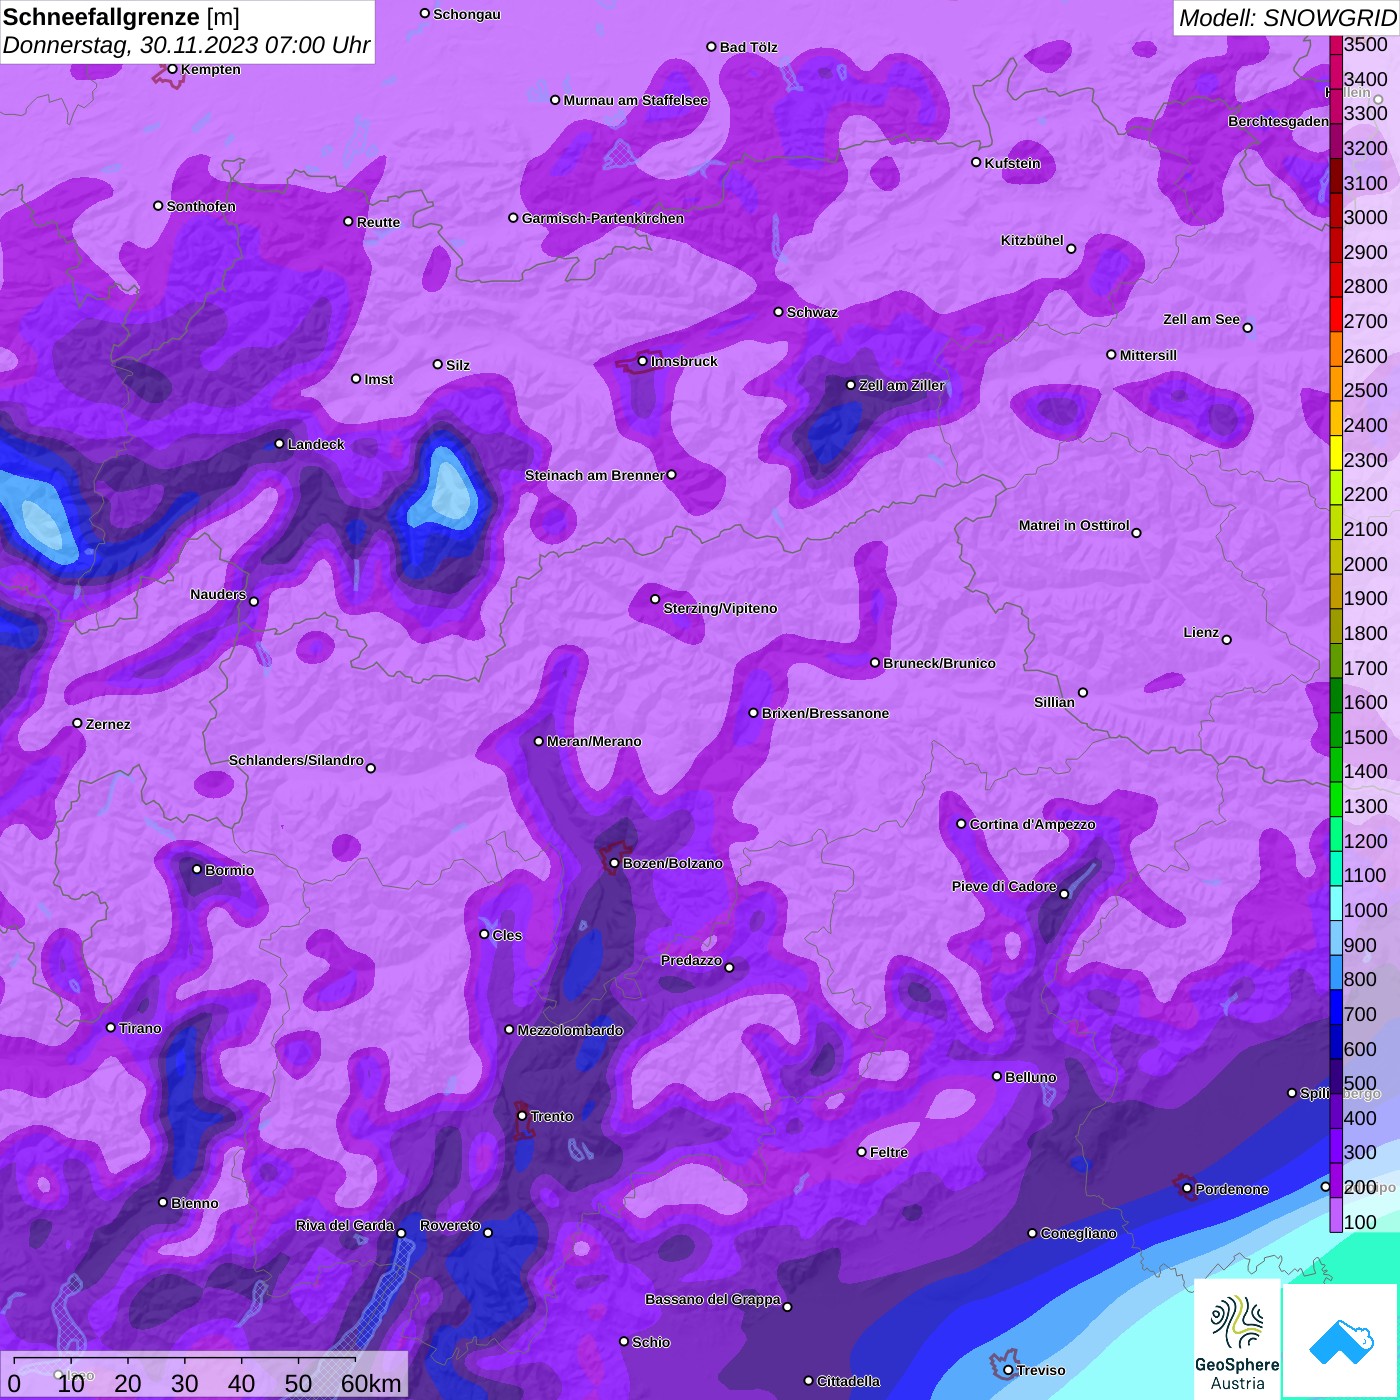This screenshot has width=1400, height=1400.
Task: Click the Cles location dot
Action: coord(484,934)
